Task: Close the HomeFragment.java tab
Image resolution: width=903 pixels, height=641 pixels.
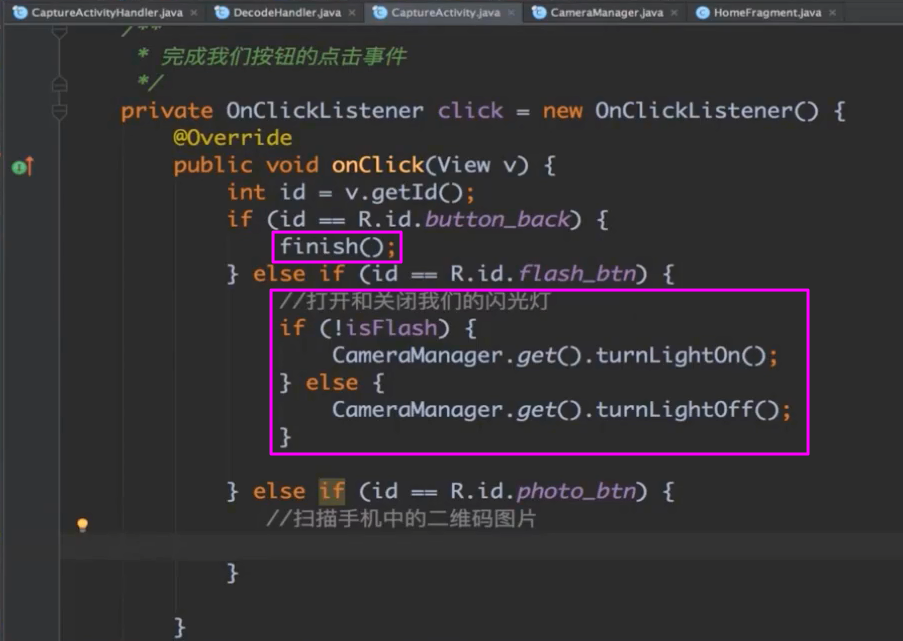Action: pyautogui.click(x=832, y=12)
